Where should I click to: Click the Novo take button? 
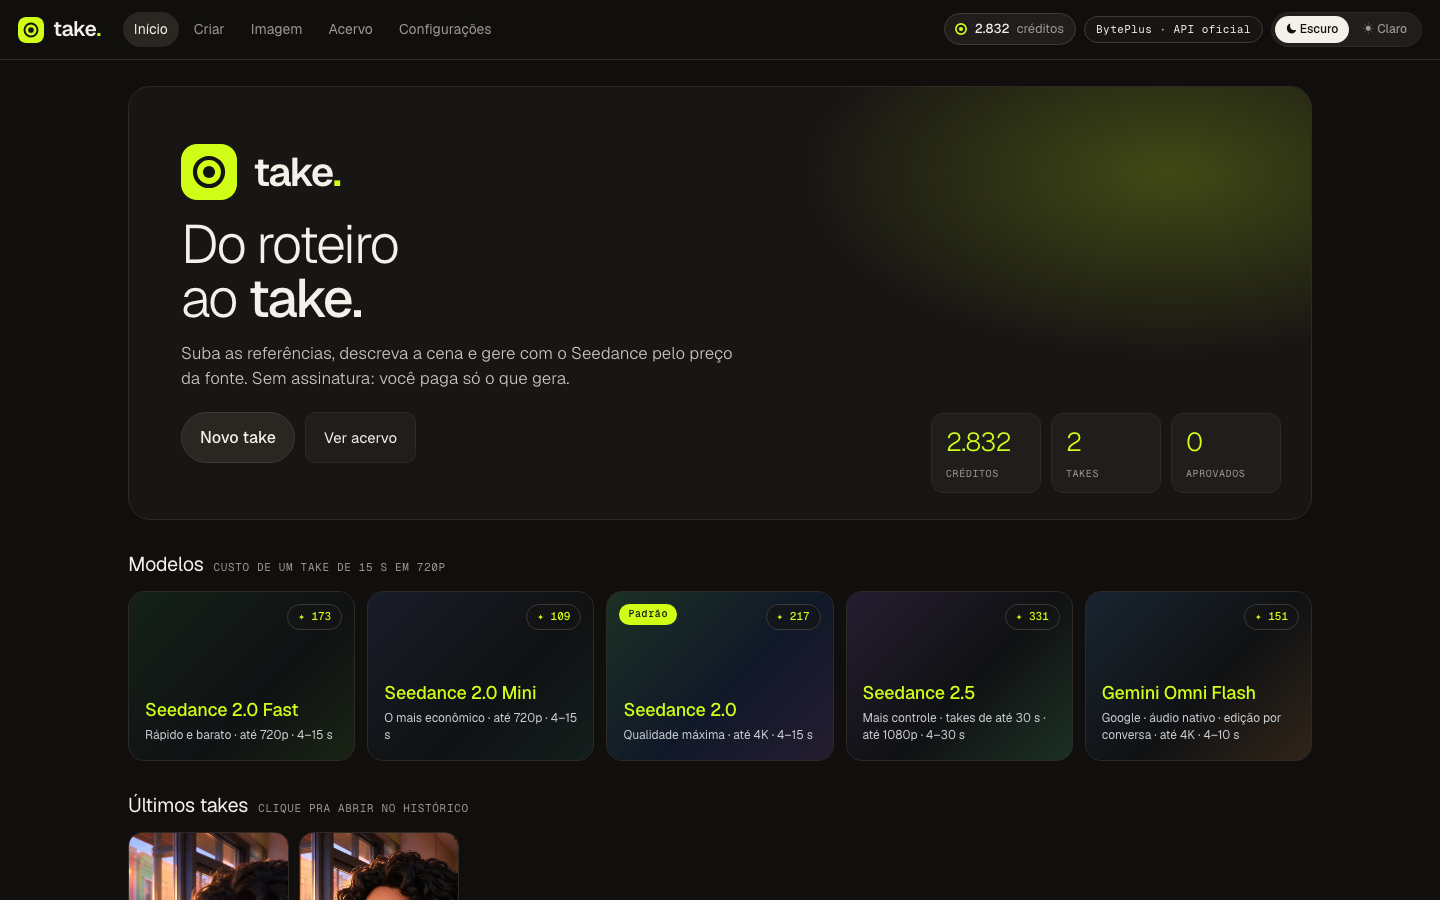pos(238,437)
